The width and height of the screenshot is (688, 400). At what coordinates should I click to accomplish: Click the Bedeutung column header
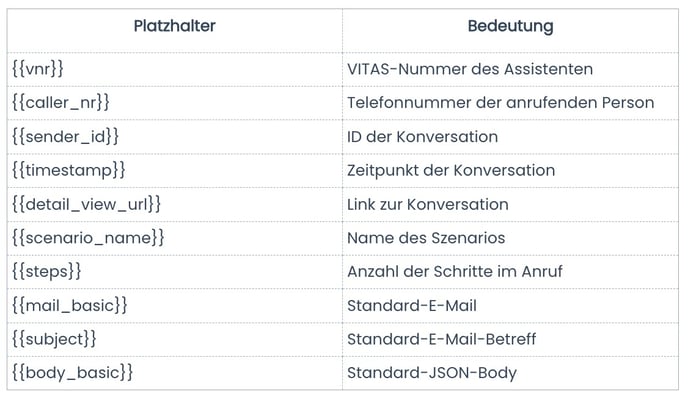510,27
